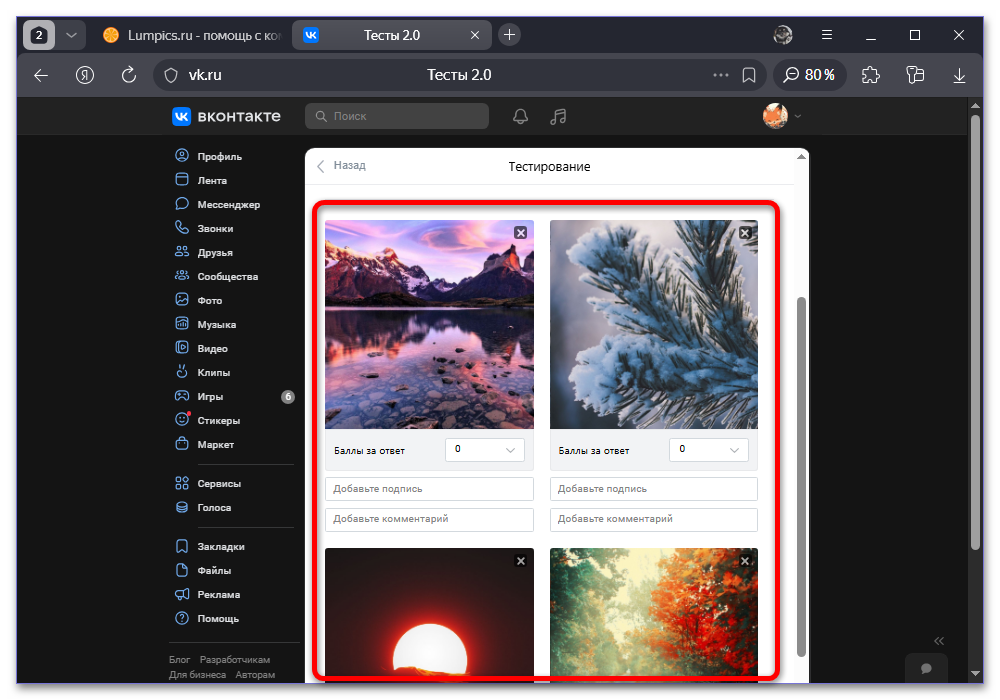Open the Лента news feed icon
1000x700 pixels.
182,180
